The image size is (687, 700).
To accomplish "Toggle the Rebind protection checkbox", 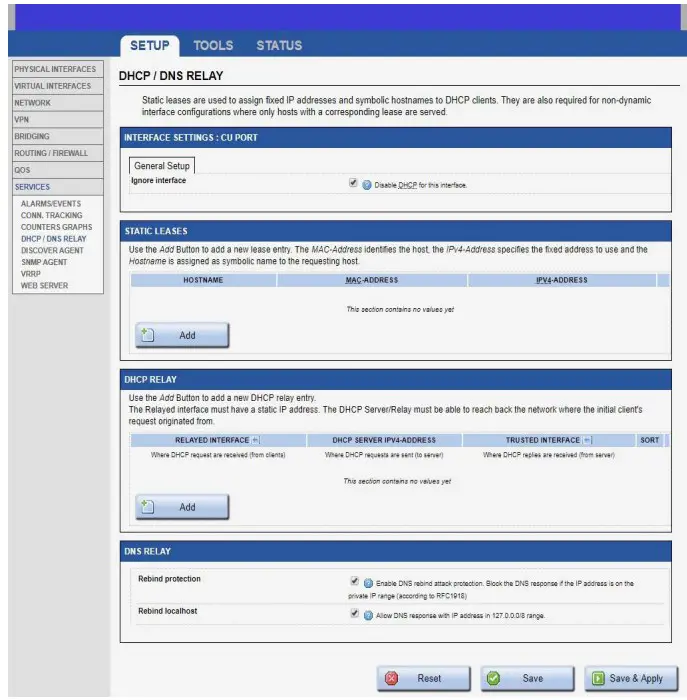I will [x=354, y=581].
